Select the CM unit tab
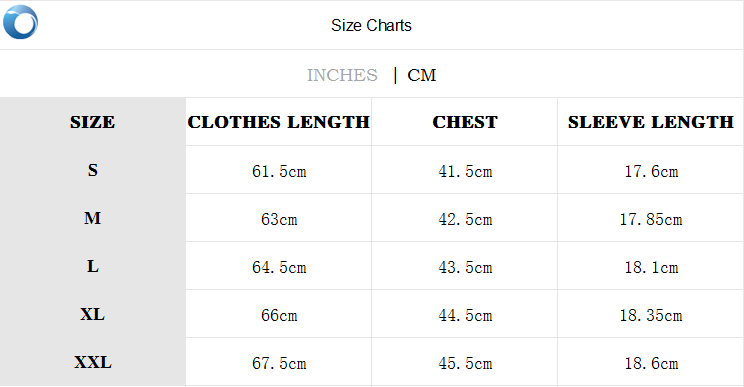Image resolution: width=744 pixels, height=387 pixels. 421,75
